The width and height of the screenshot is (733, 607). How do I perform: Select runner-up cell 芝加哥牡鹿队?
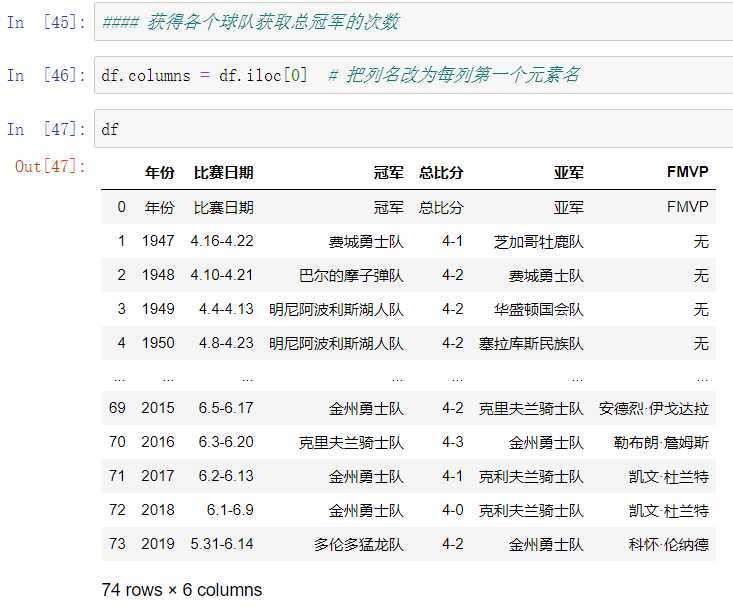tap(539, 242)
